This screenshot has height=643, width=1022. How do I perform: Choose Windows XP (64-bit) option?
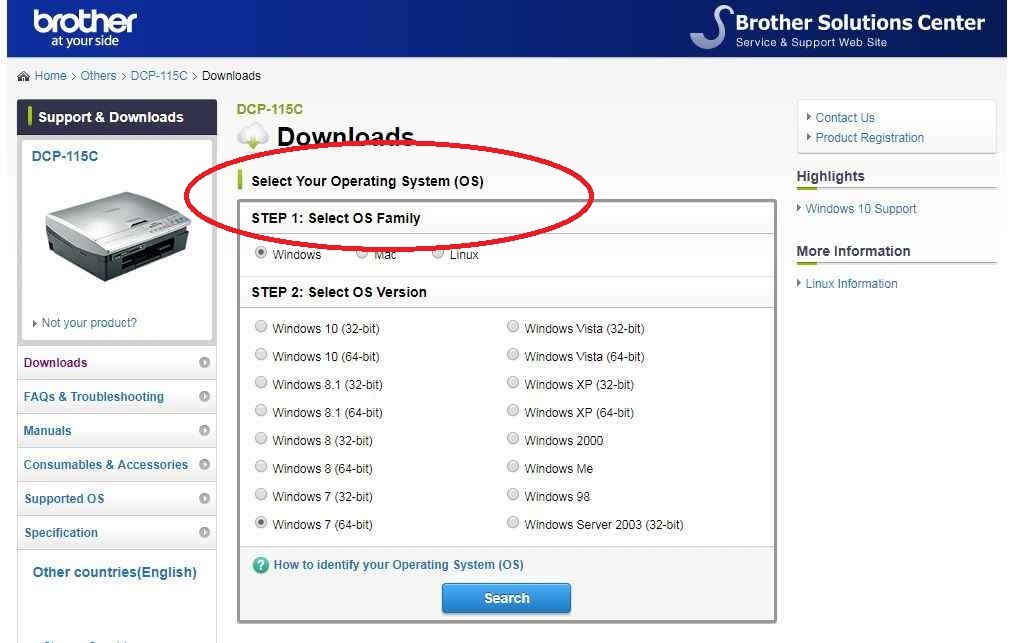pos(513,410)
